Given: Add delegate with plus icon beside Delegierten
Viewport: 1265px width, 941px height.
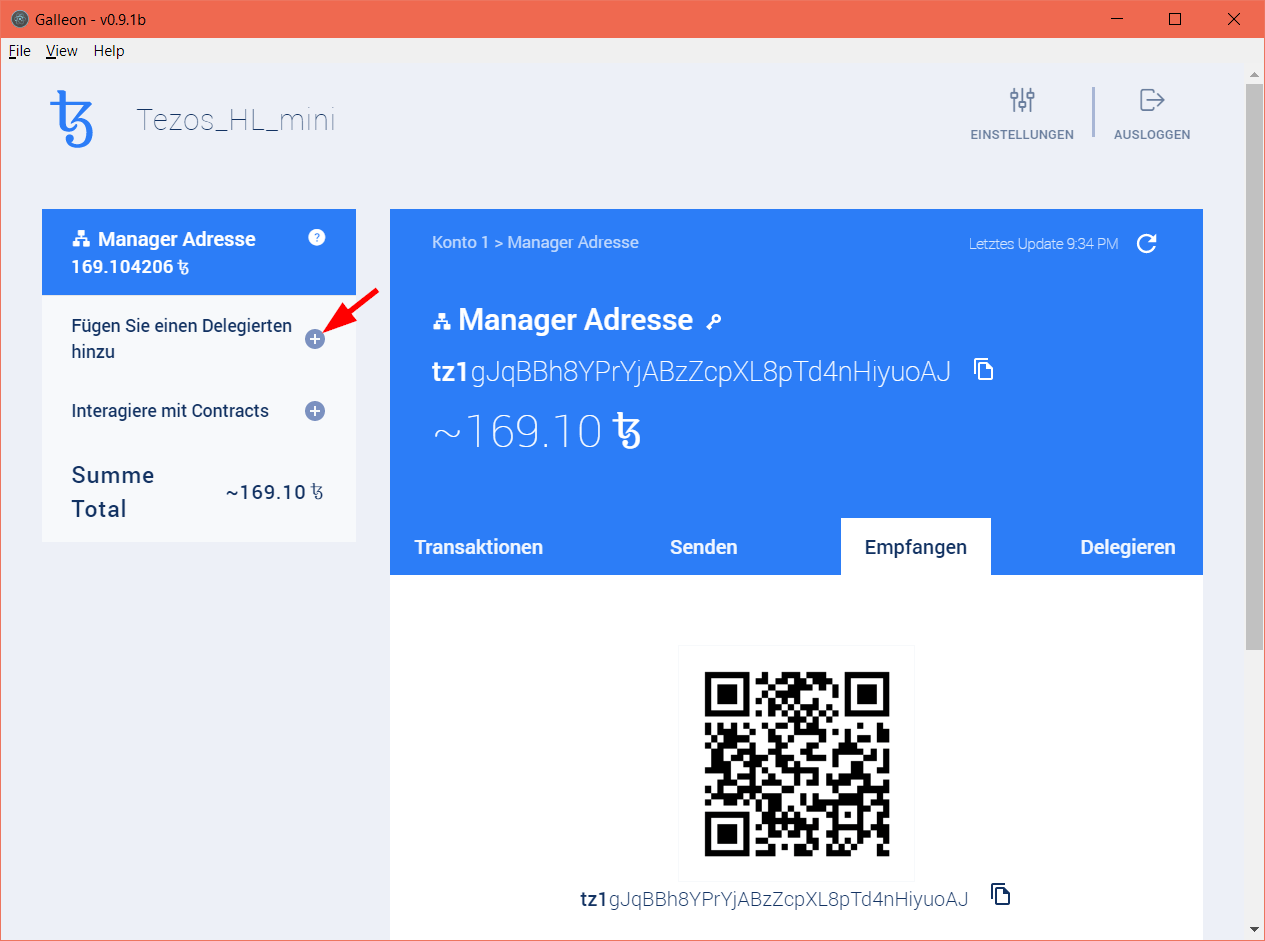Looking at the screenshot, I should [315, 340].
